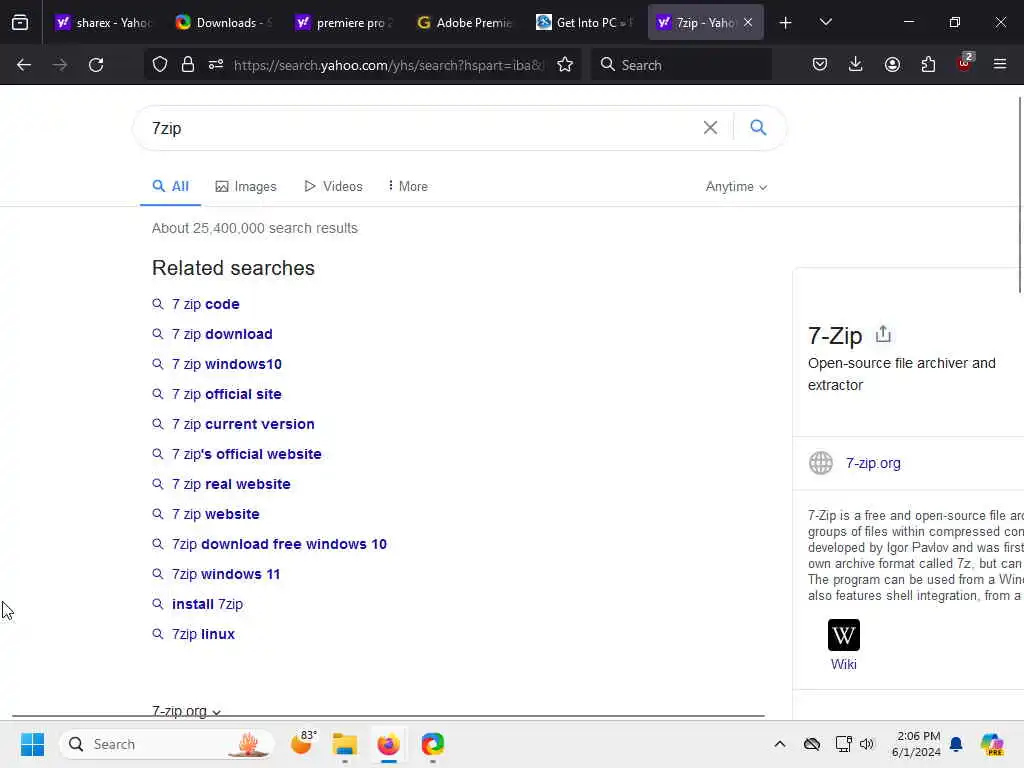Select the Videos results tab

[333, 186]
